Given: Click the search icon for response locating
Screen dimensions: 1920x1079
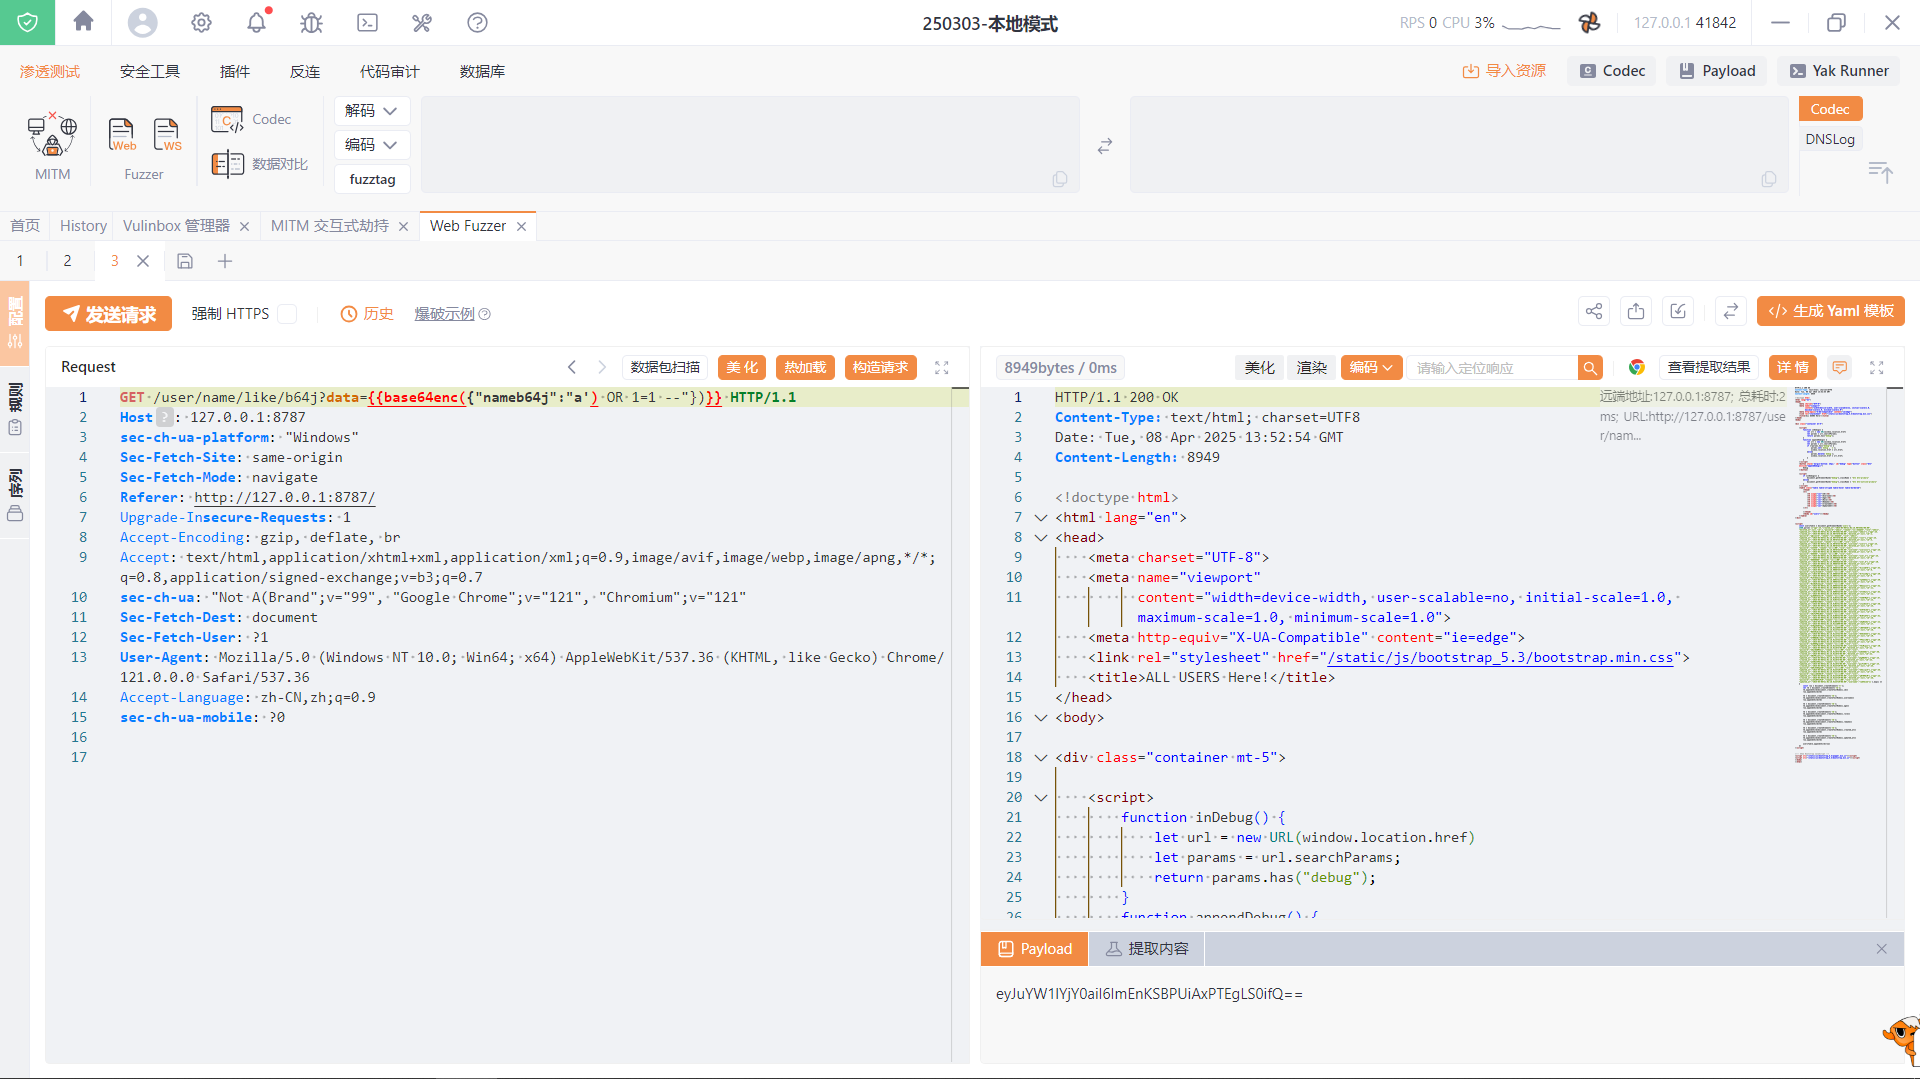Looking at the screenshot, I should coord(1590,368).
